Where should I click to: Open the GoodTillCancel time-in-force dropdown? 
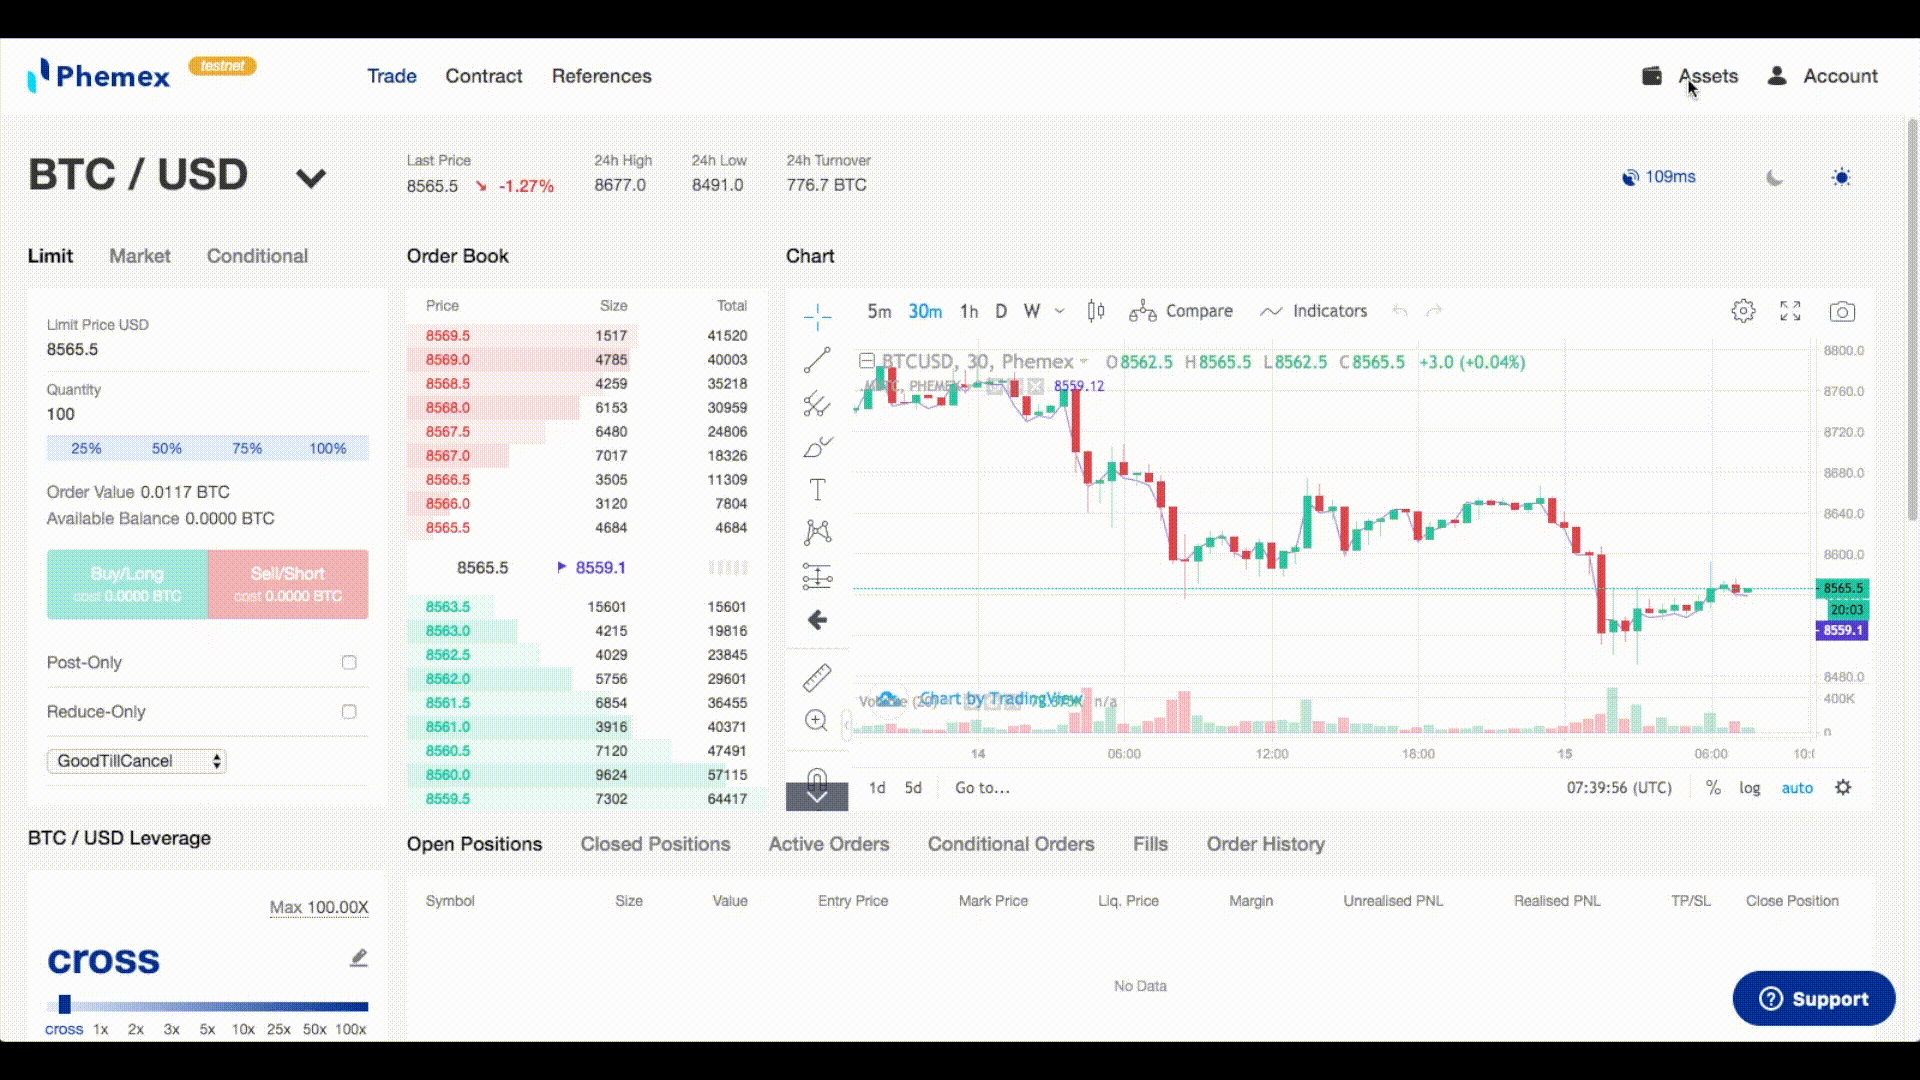[136, 761]
